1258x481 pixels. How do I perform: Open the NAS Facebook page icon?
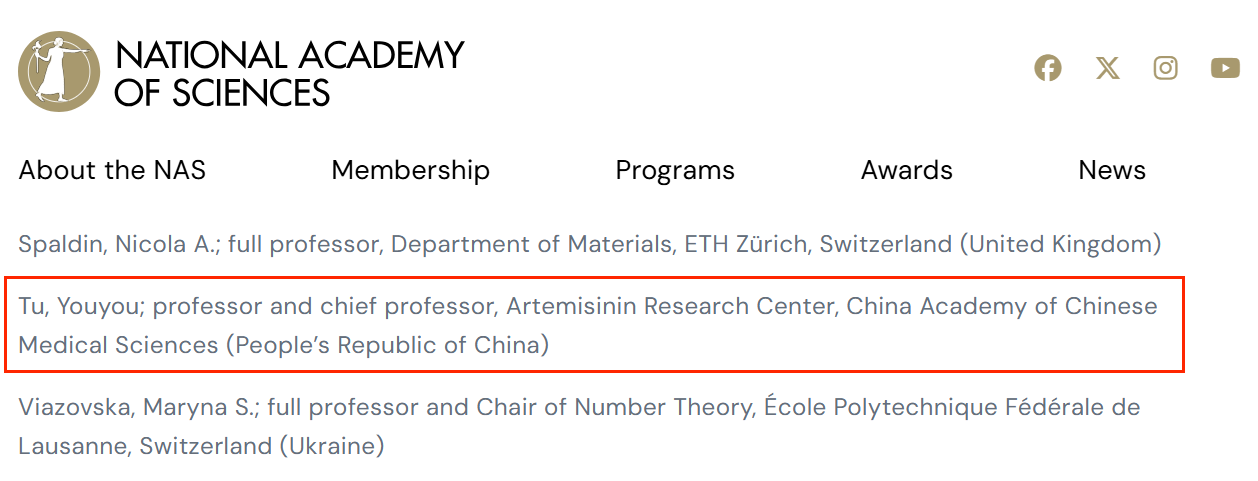pos(1048,68)
